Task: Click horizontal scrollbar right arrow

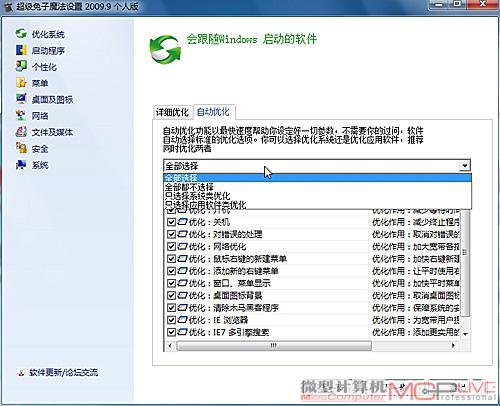Action: [453, 346]
